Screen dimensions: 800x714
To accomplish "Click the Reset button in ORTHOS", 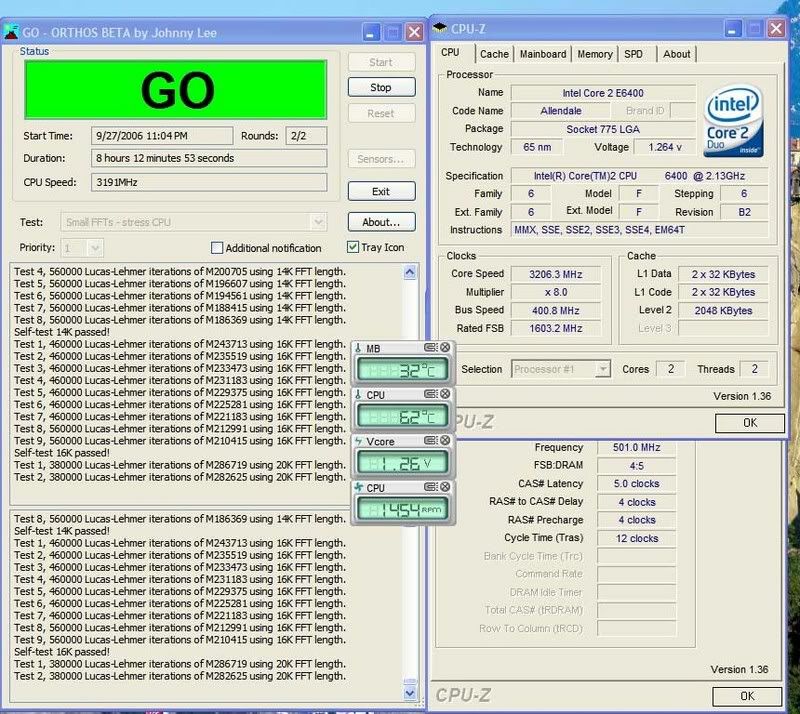I will pos(381,113).
